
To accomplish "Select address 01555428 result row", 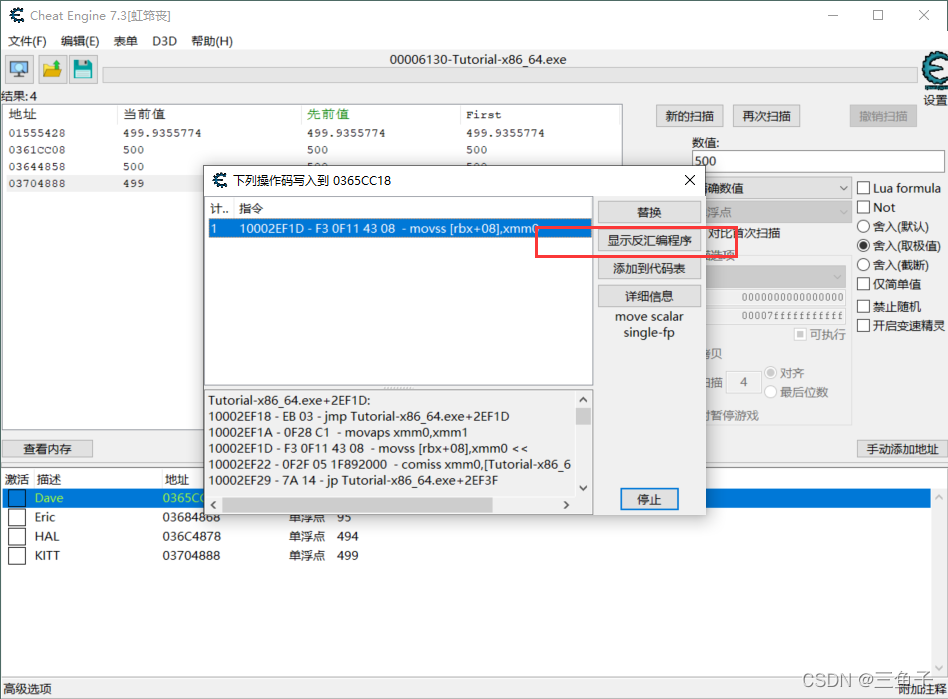I will pos(312,133).
